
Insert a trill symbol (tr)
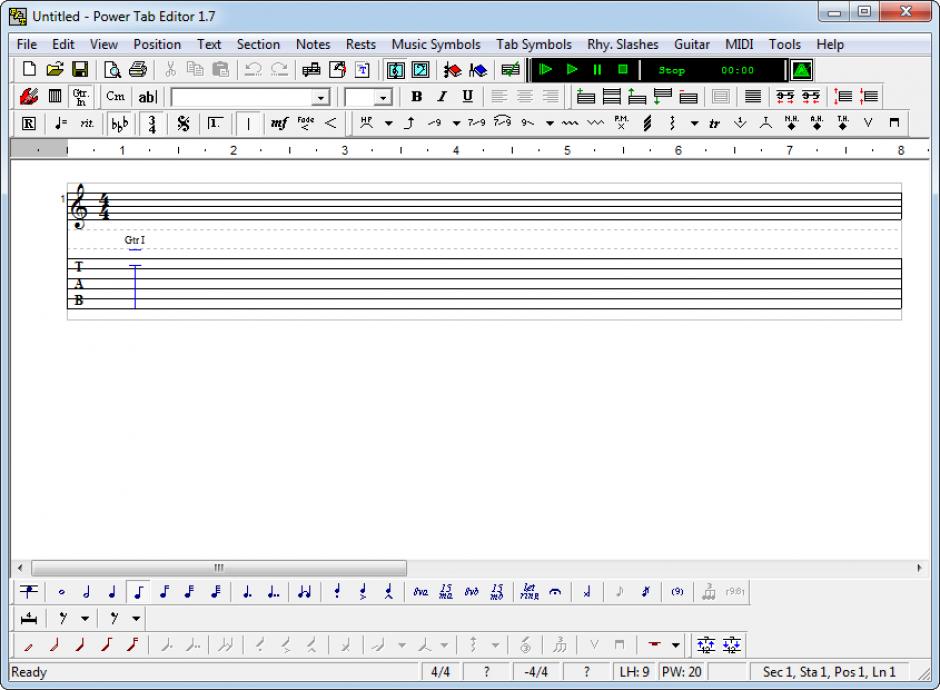tap(714, 124)
